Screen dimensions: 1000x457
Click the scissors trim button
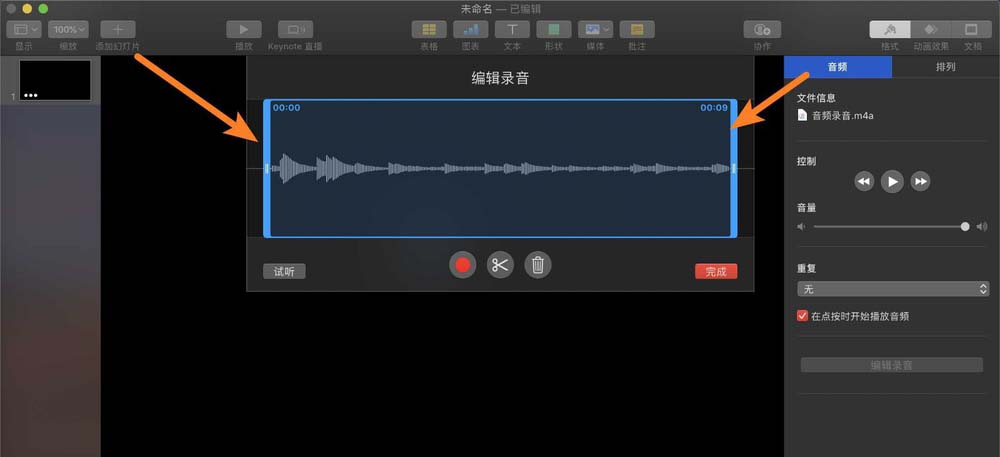(500, 265)
